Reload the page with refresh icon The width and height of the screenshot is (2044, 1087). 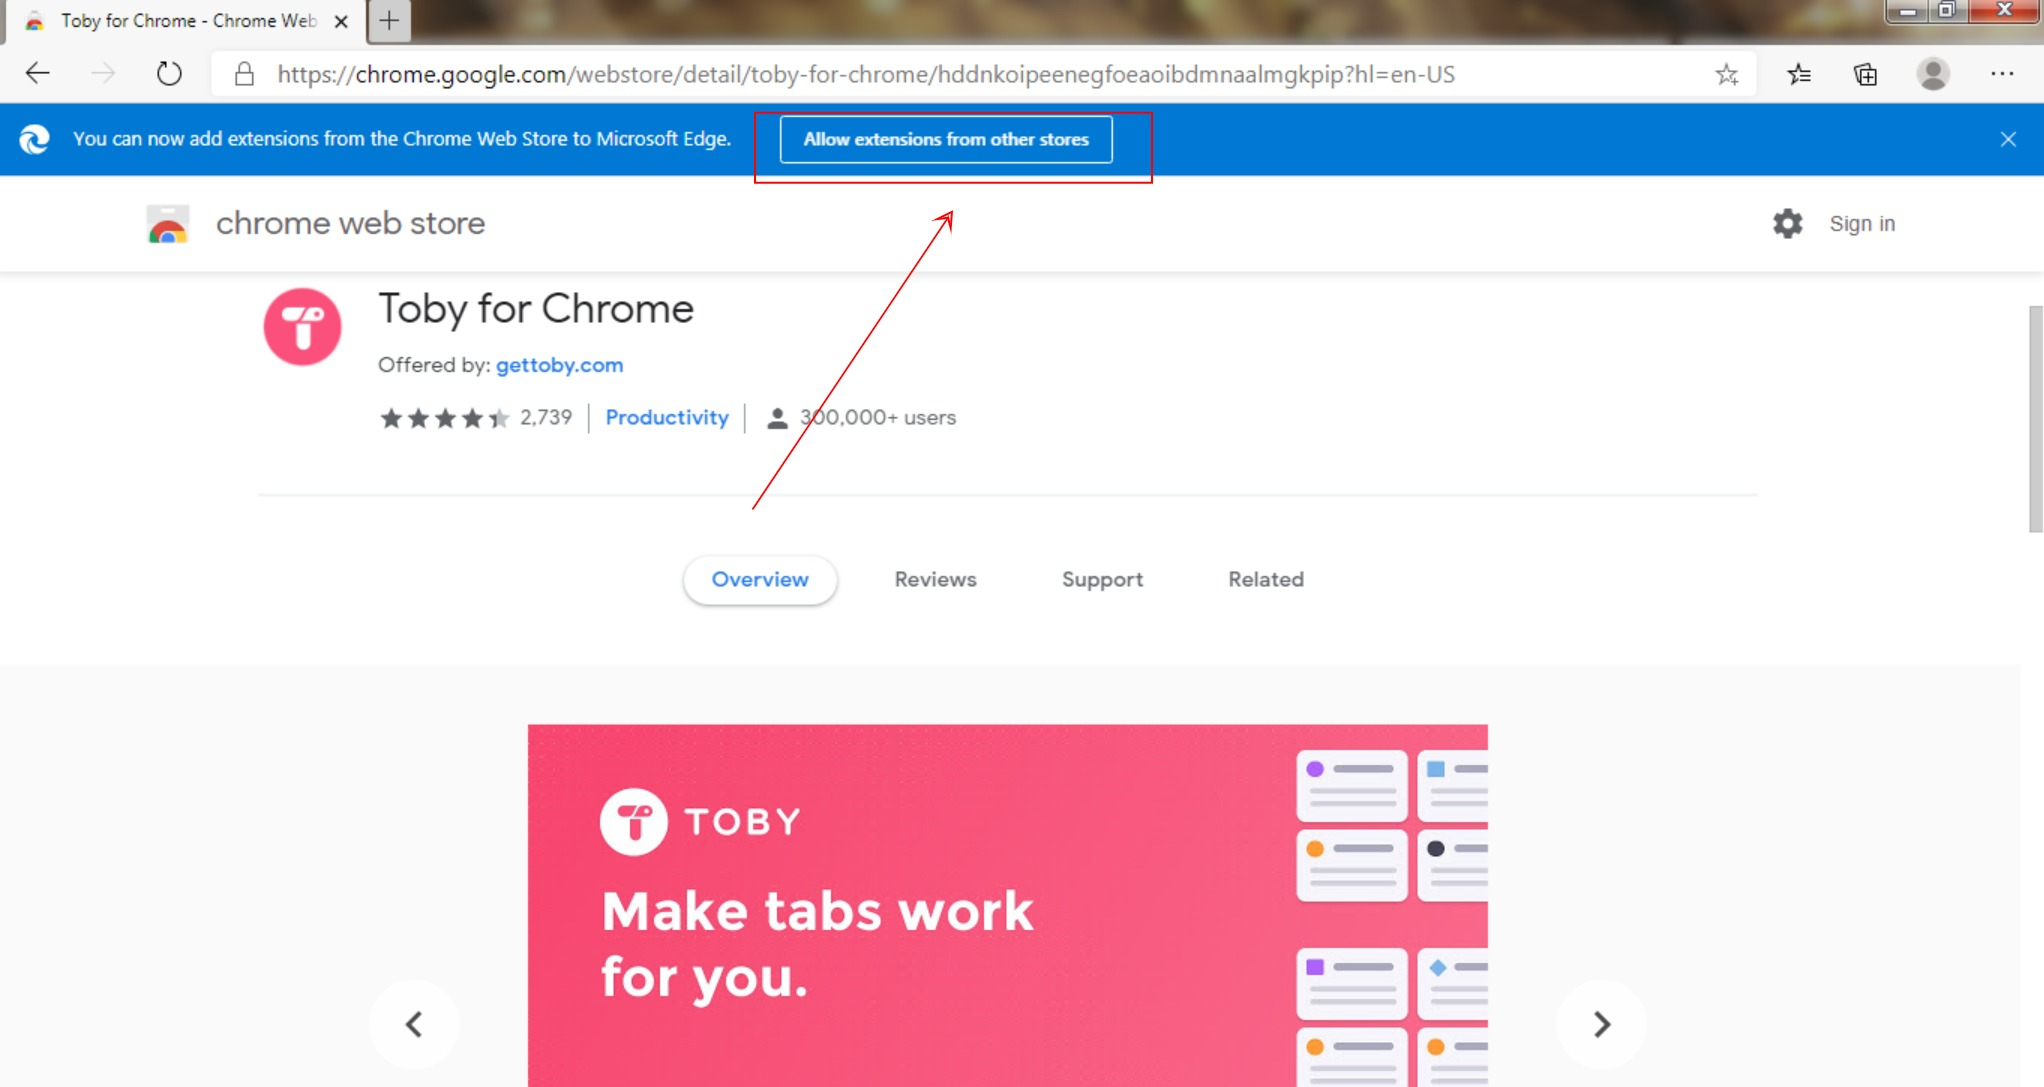click(x=168, y=73)
